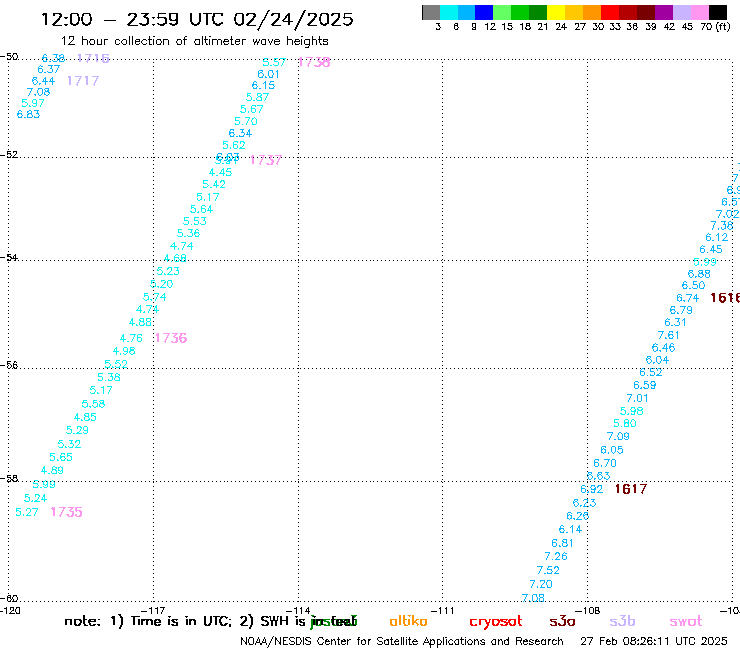Click the 's3b' satellite legend label
Screen dimensions: 740x650
(x=622, y=621)
